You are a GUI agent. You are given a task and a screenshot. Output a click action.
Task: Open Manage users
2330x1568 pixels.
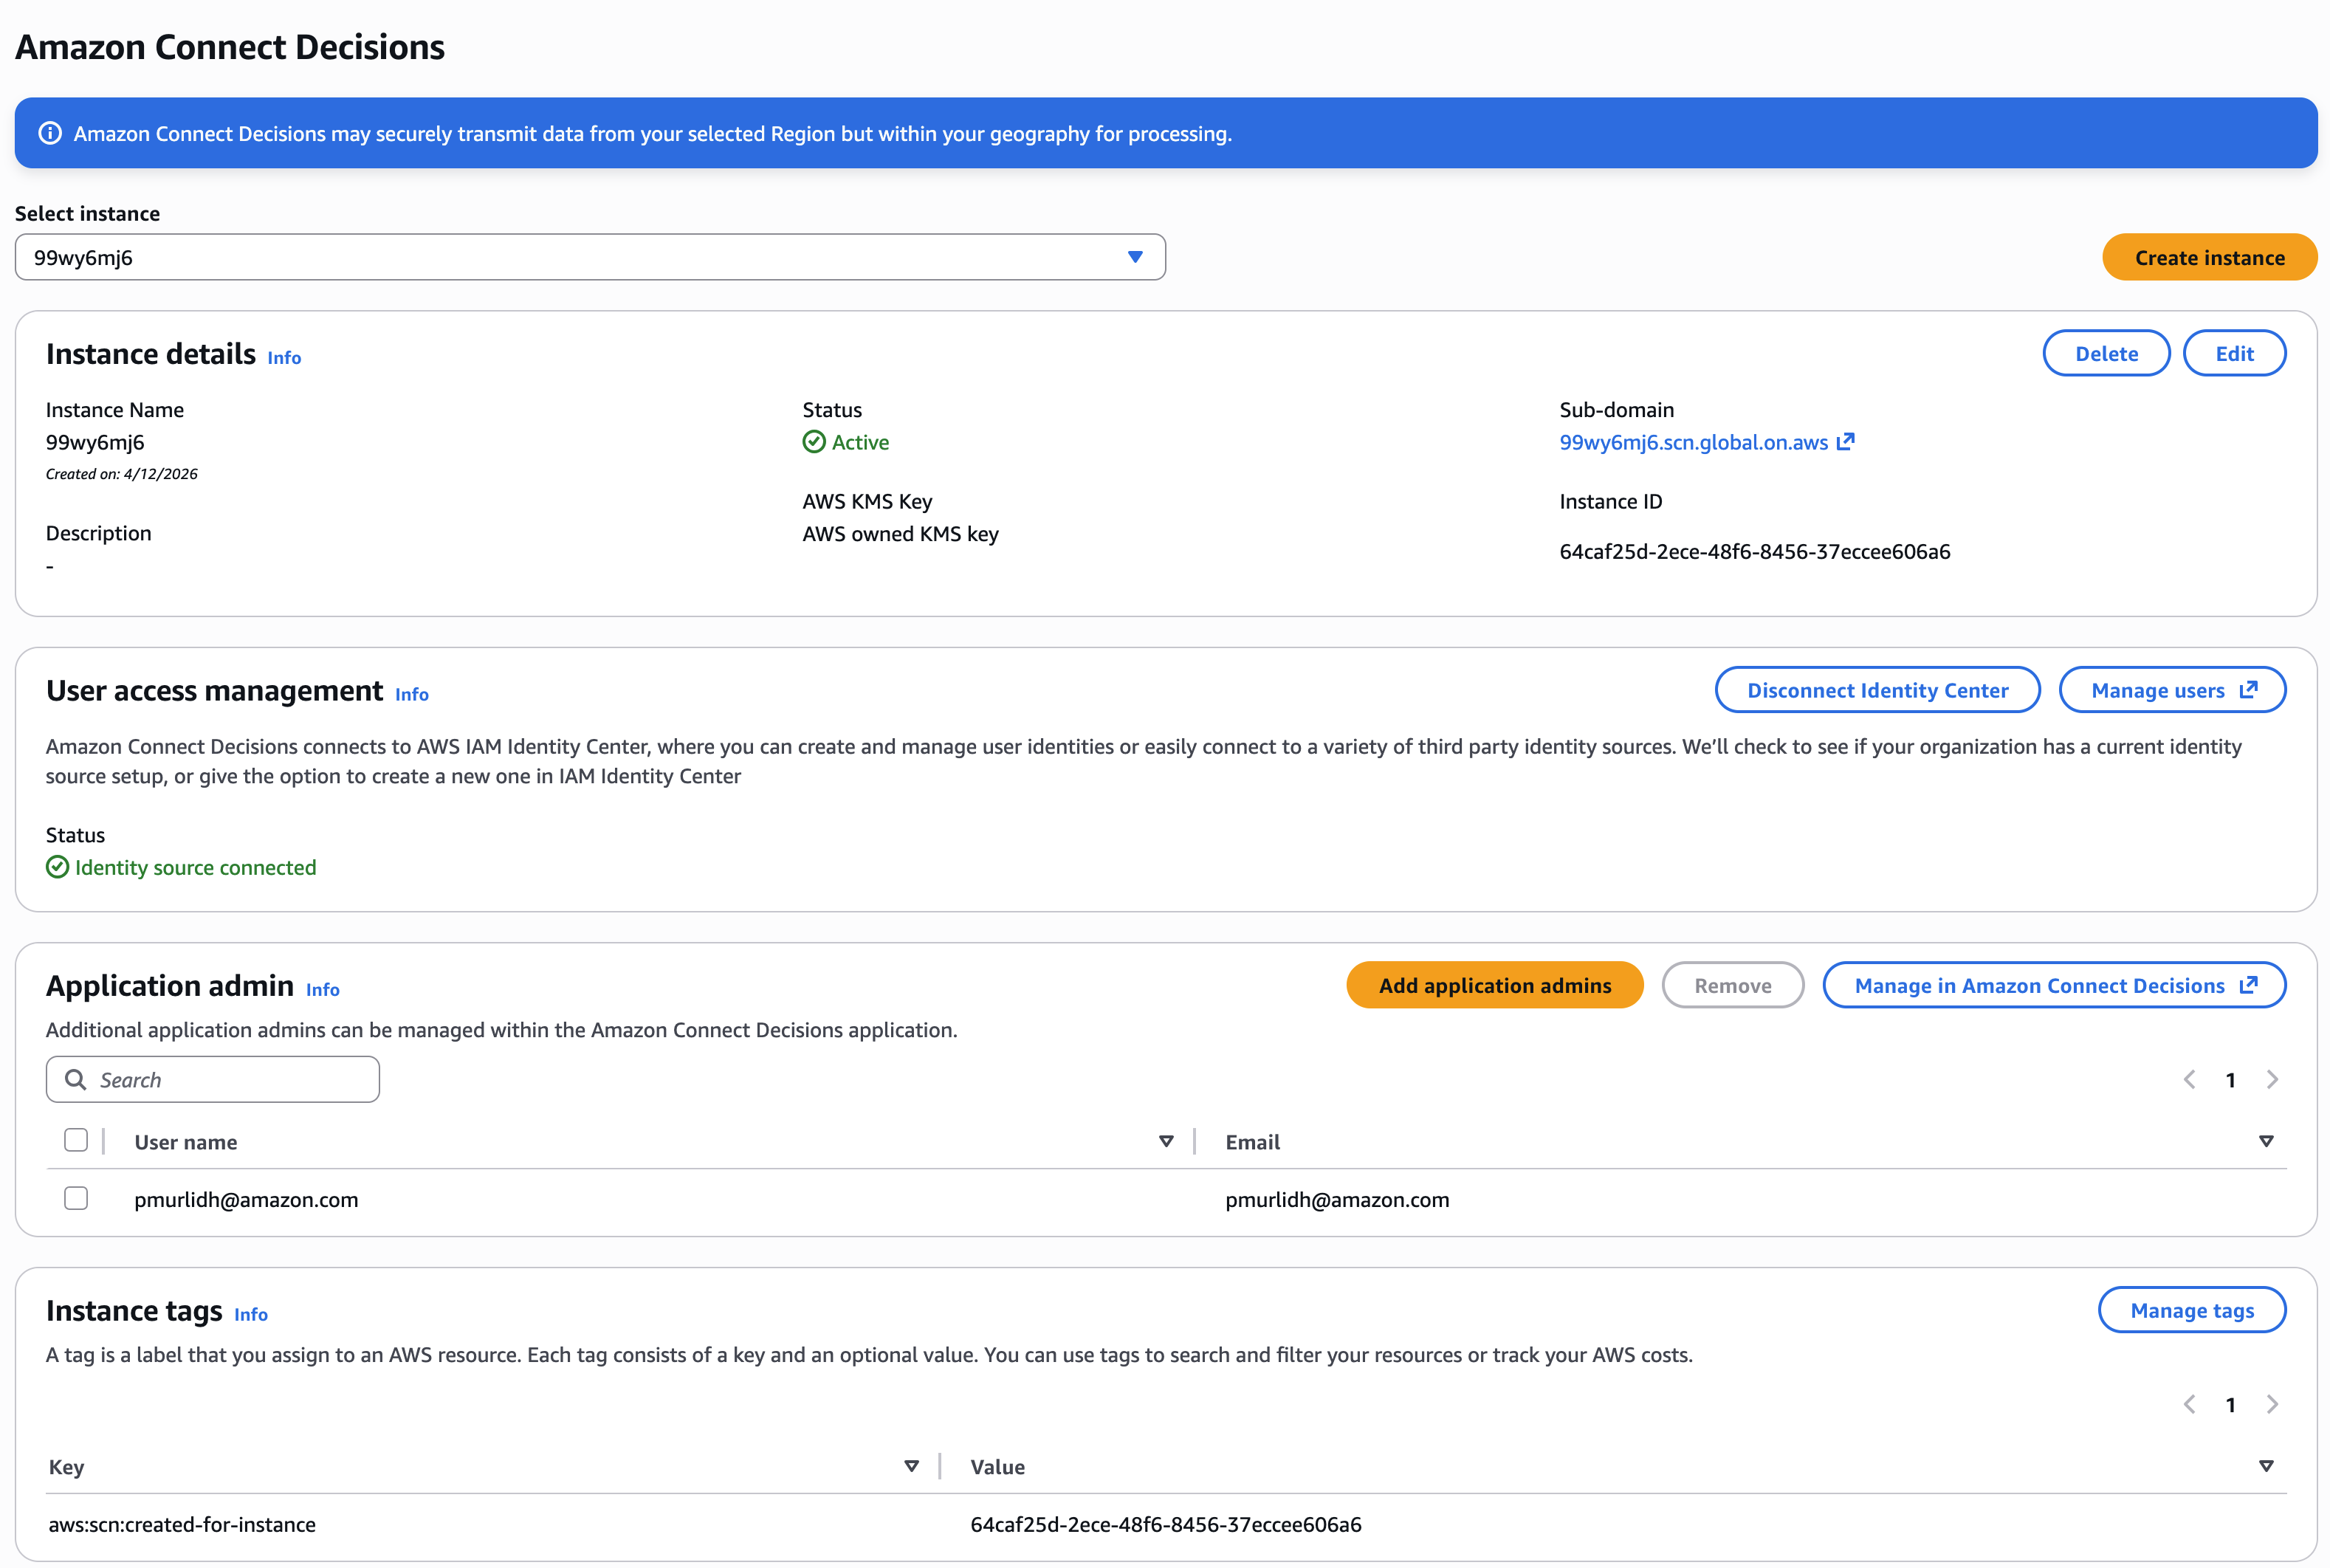[x=2172, y=690]
